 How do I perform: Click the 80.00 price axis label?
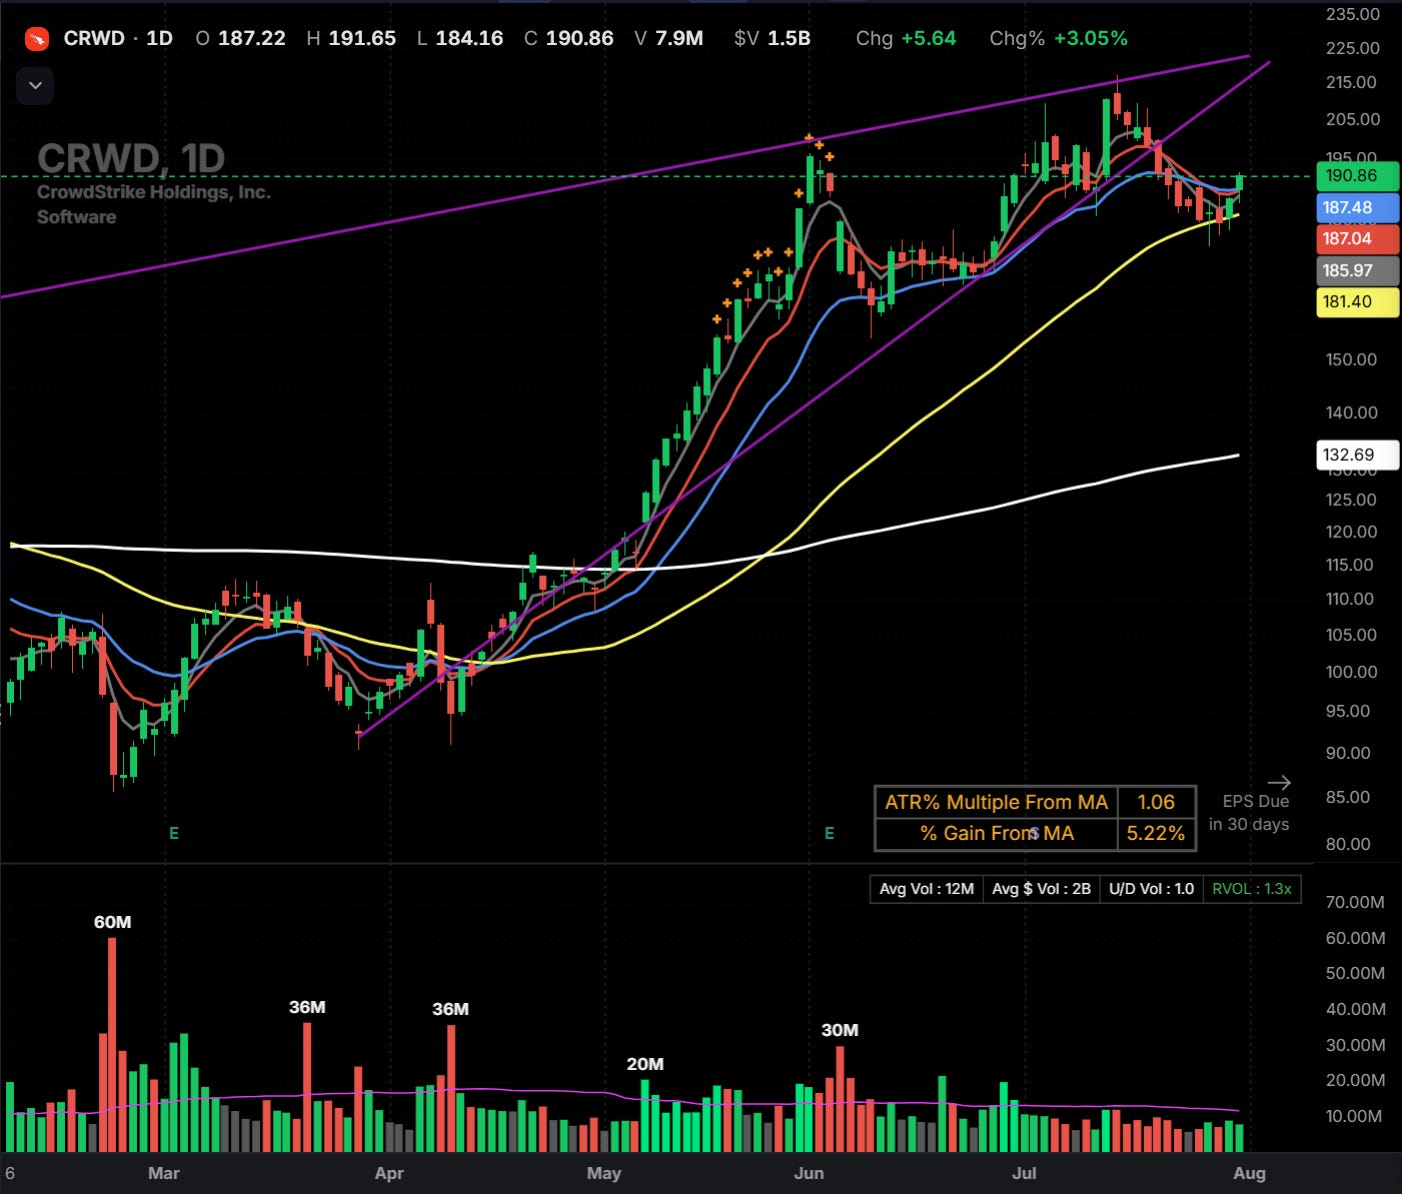[1348, 844]
